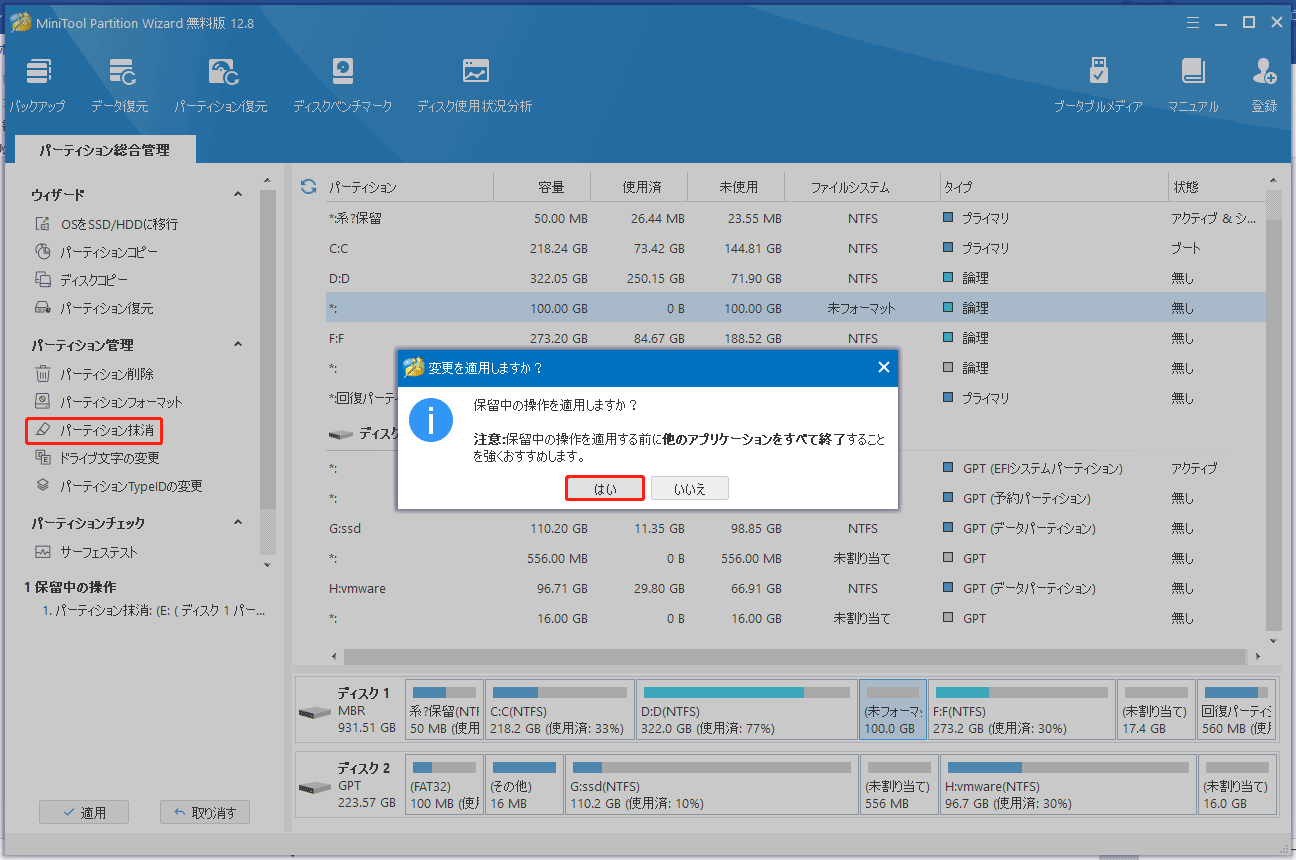Click パーティションTypeIDの変更

click(x=119, y=486)
